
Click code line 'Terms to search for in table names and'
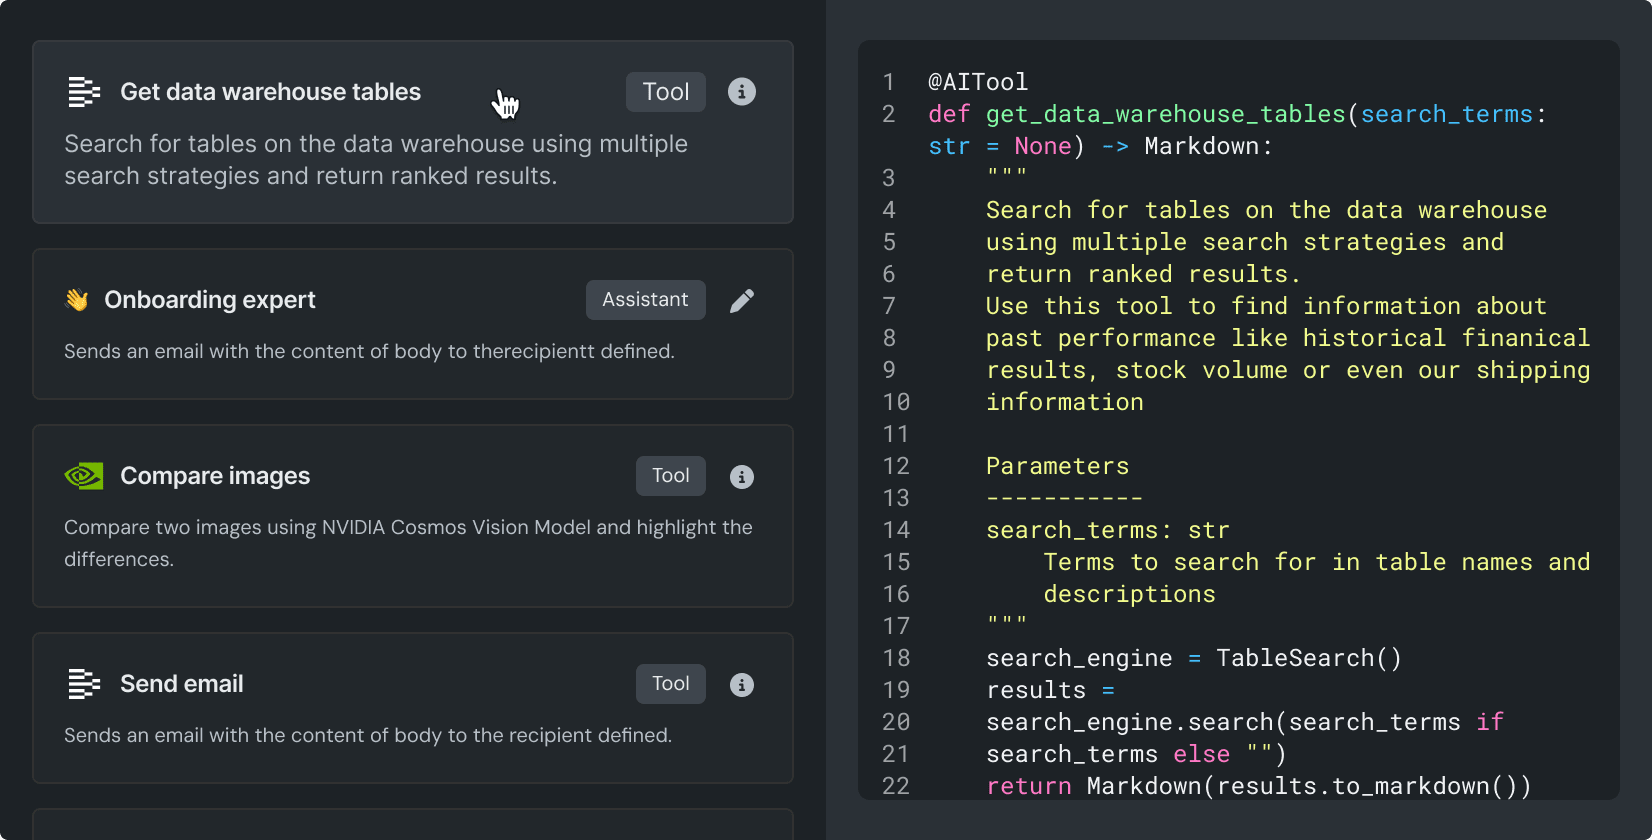click(x=1317, y=562)
